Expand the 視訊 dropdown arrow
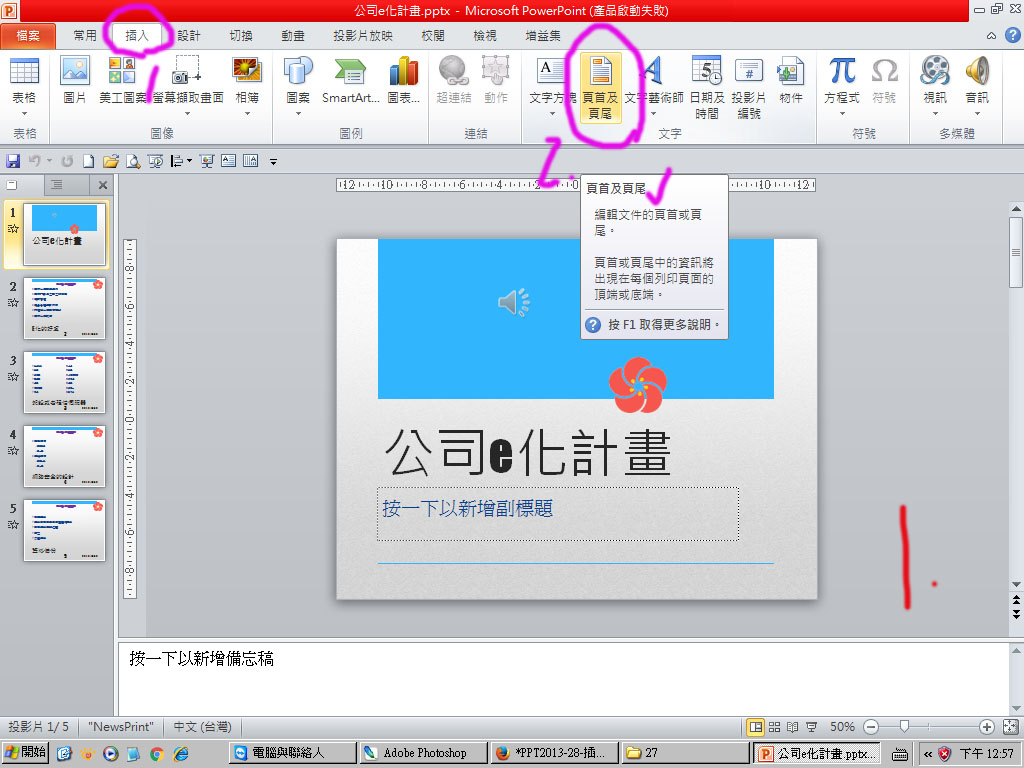 coord(935,114)
